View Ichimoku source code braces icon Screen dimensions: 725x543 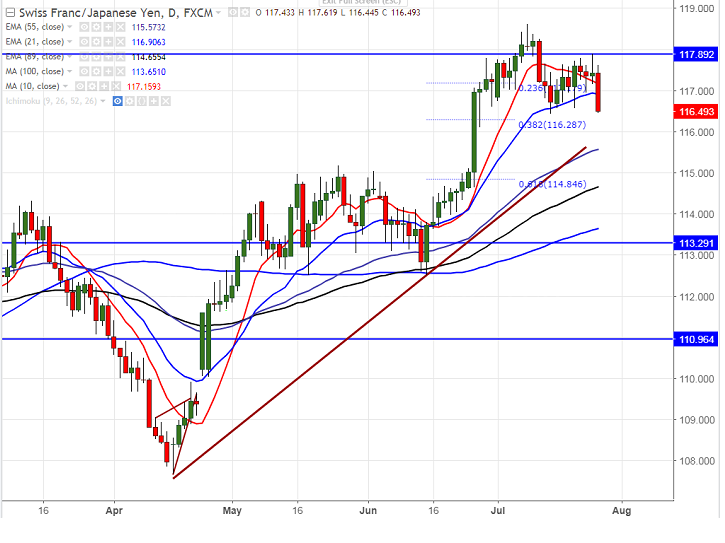click(141, 101)
